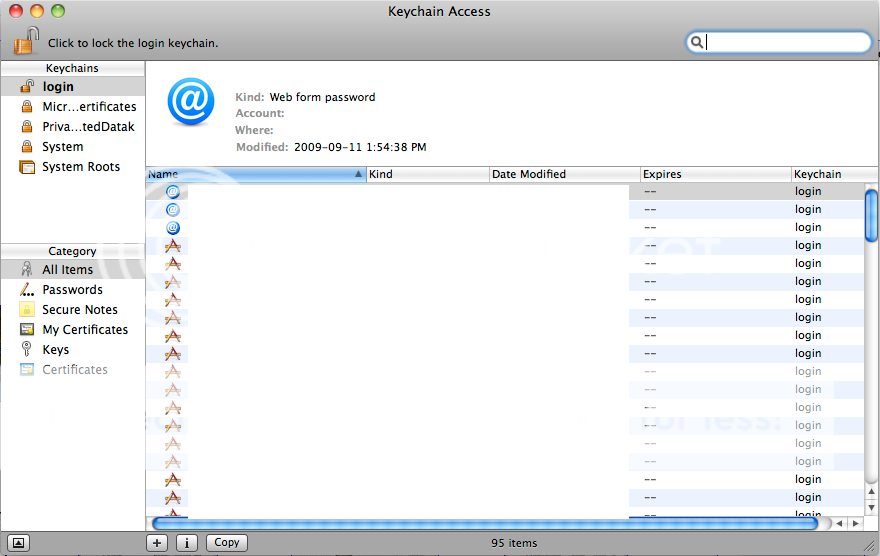Show All Items category

[x=67, y=270]
